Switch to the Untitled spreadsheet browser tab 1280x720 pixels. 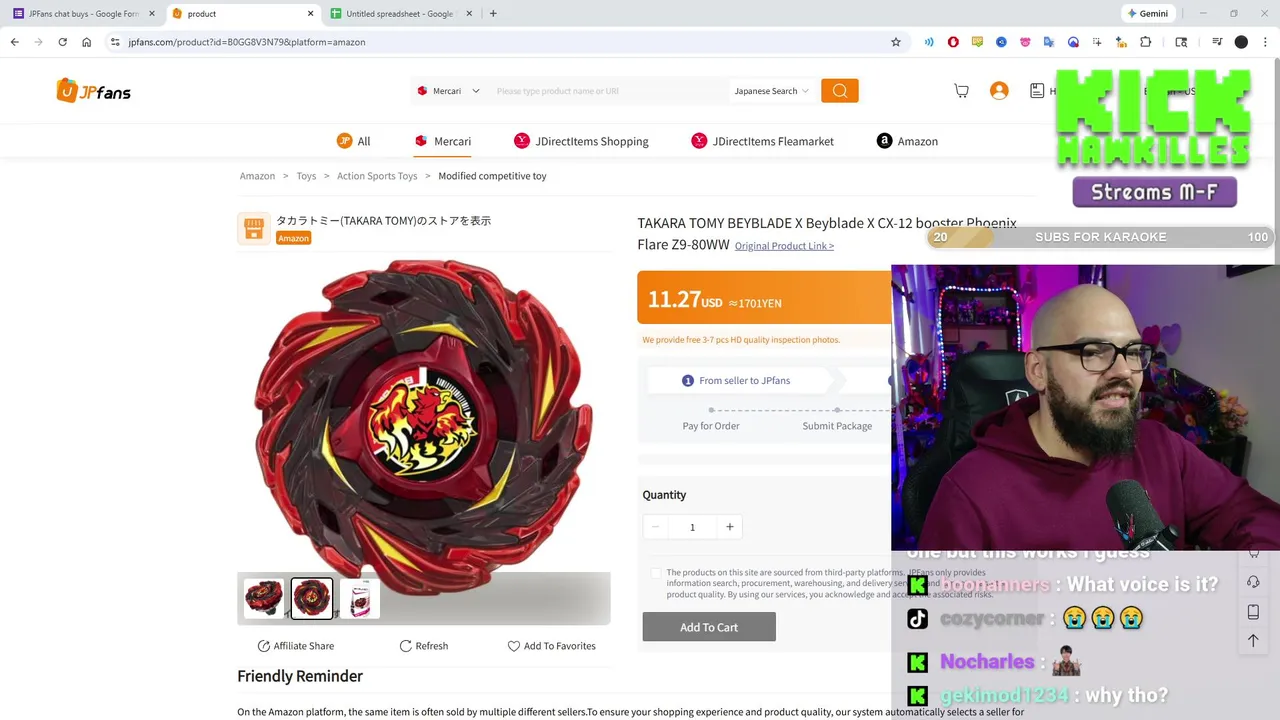tap(398, 14)
